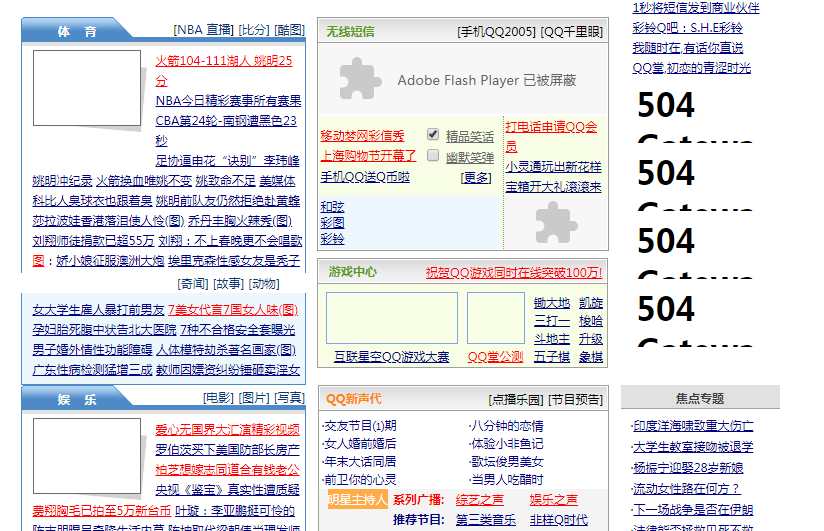Click the game image above QQ堂公测

(x=496, y=318)
